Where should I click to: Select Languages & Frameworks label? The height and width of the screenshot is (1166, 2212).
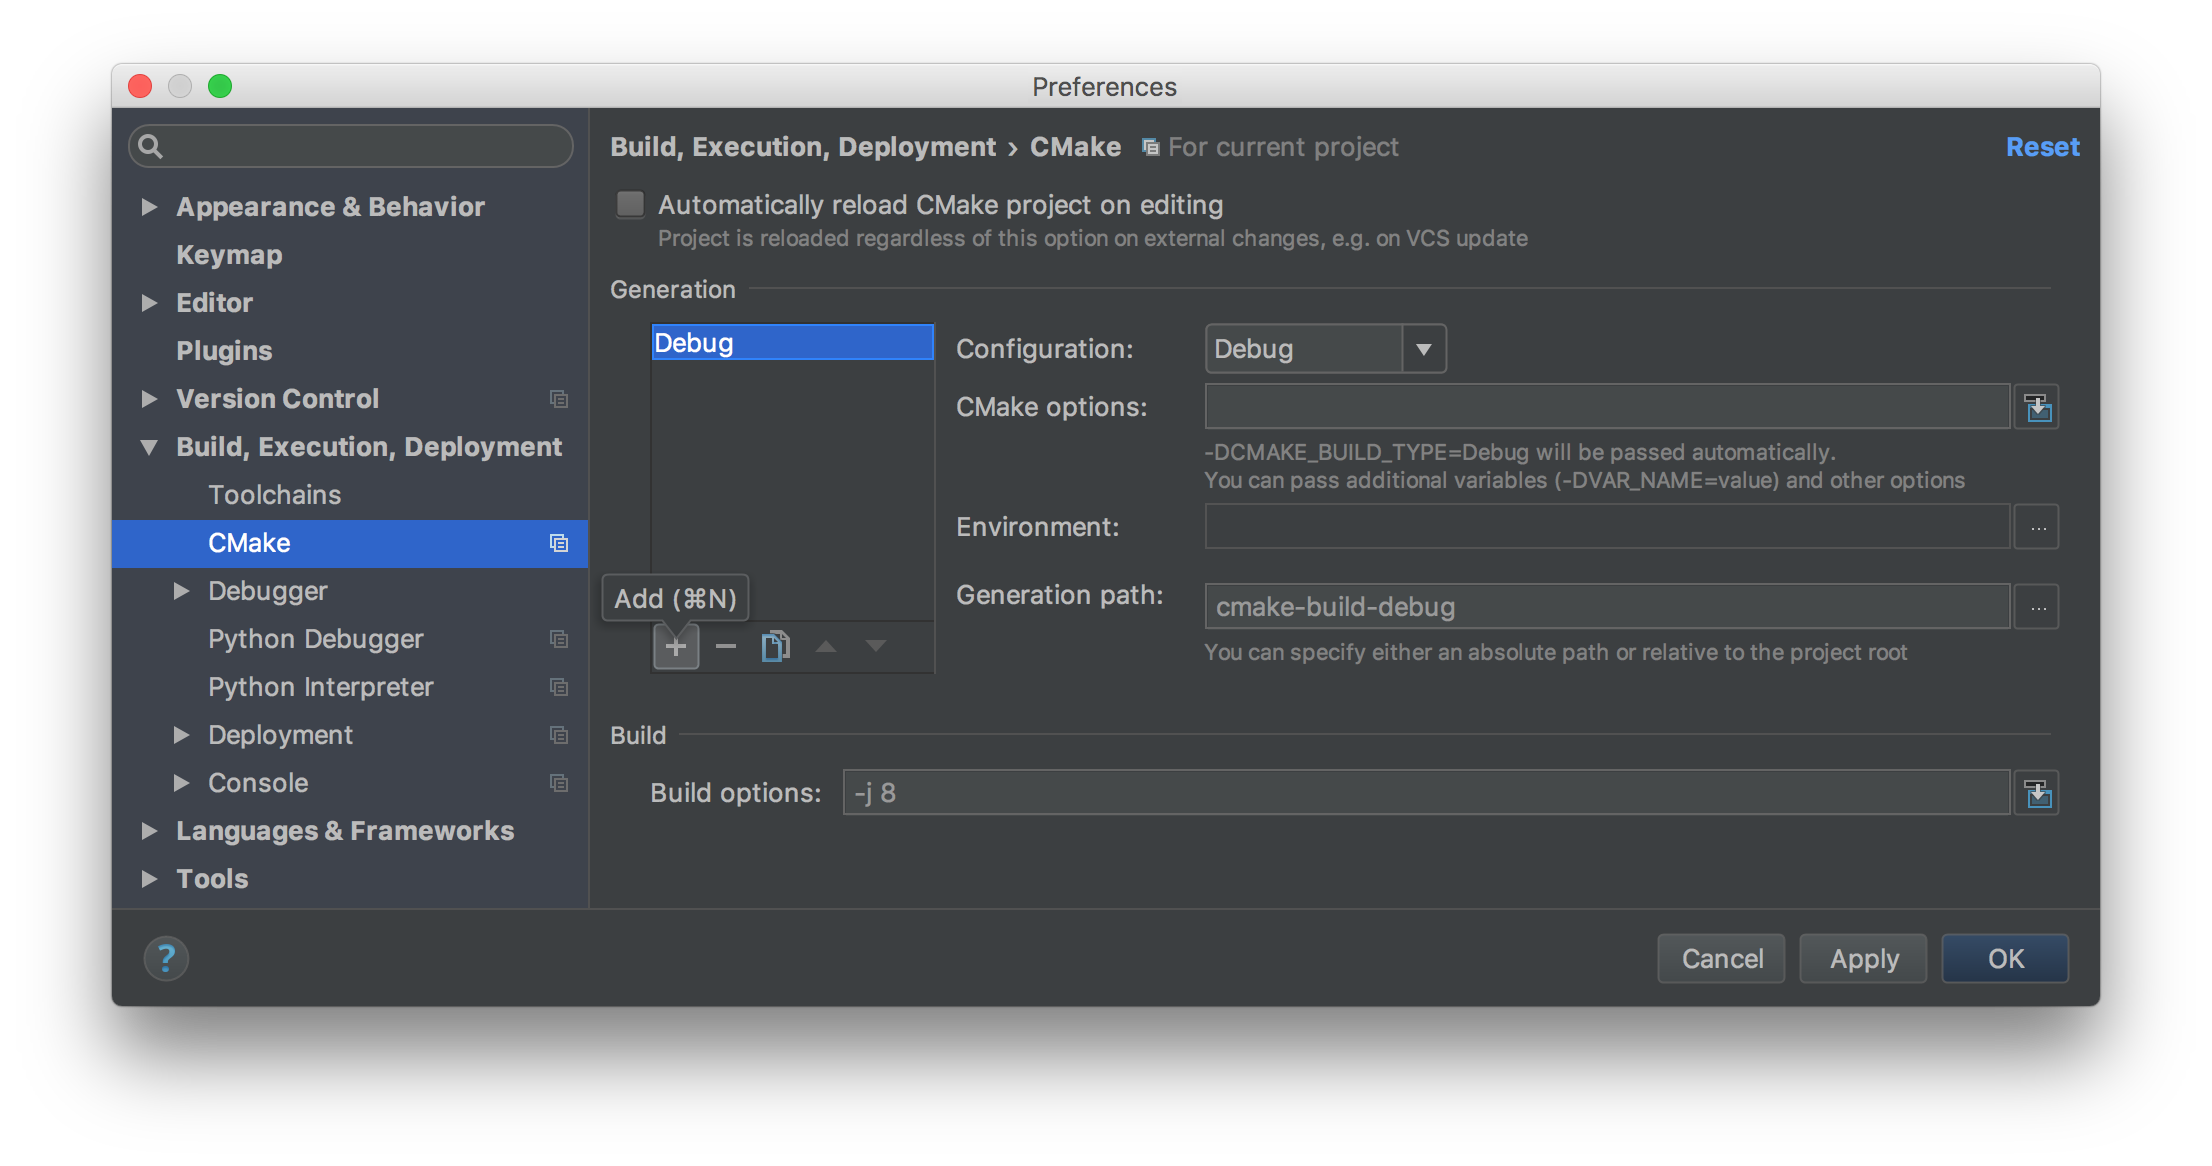click(x=345, y=831)
